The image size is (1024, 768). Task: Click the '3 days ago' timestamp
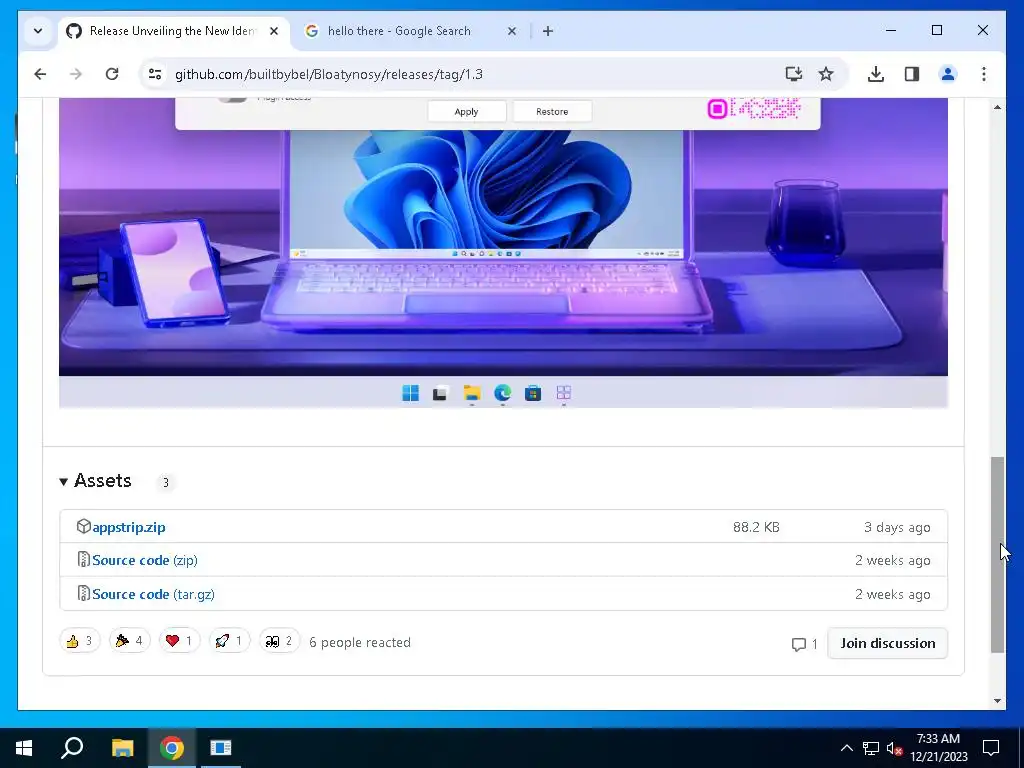897,528
